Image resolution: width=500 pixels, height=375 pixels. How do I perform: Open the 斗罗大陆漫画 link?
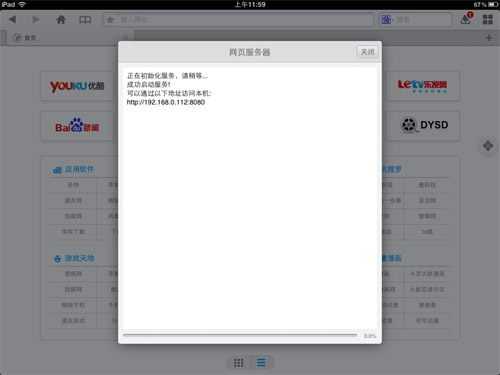(427, 274)
